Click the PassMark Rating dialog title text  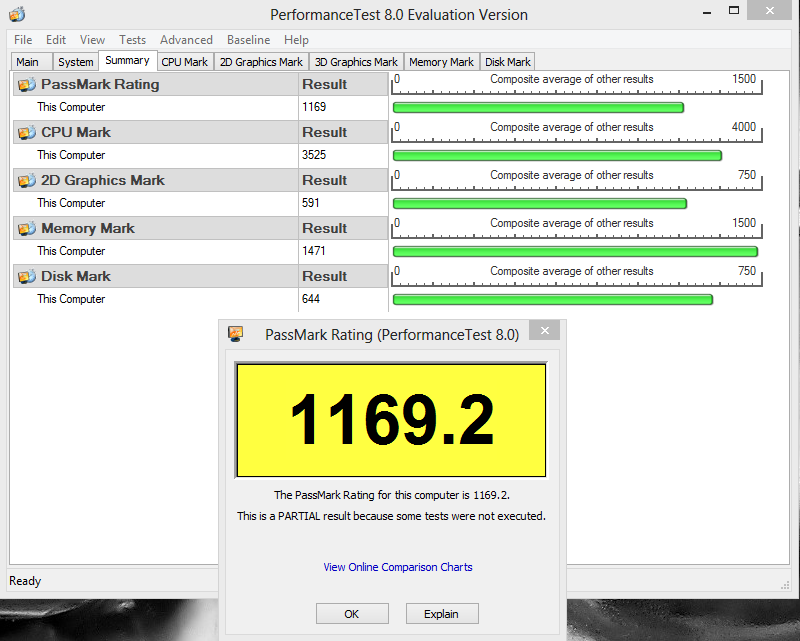[x=392, y=334]
